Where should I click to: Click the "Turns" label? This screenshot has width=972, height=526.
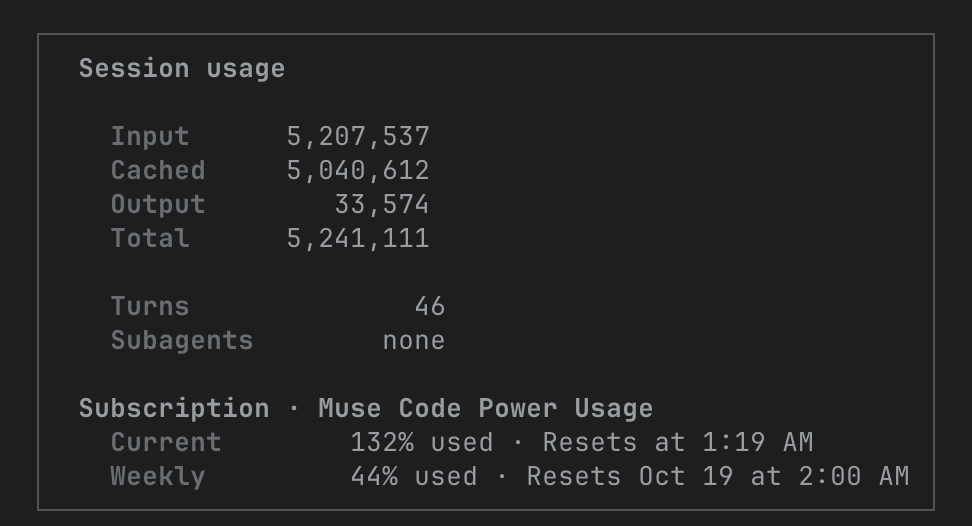[150, 307]
